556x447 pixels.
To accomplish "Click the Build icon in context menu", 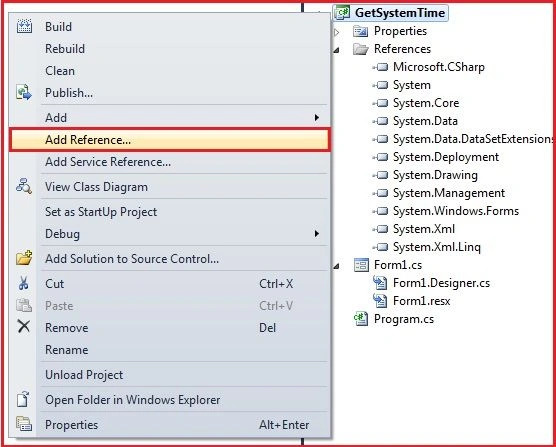I will tap(24, 27).
